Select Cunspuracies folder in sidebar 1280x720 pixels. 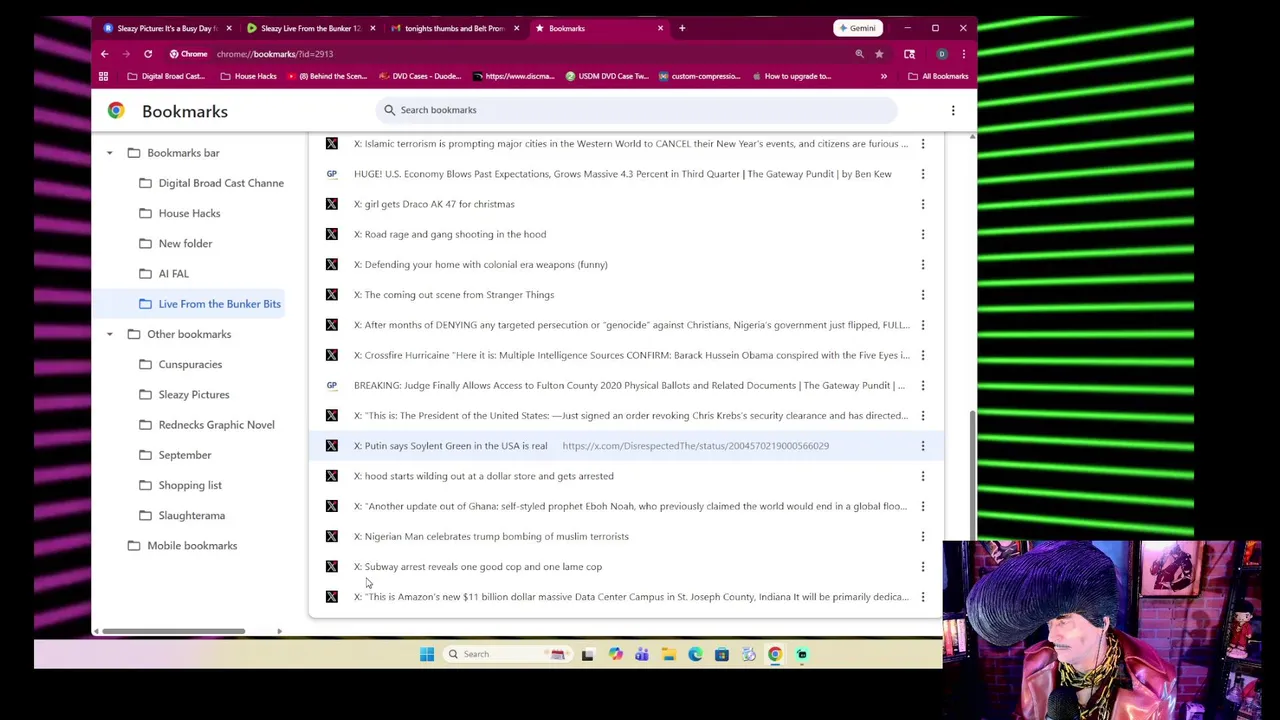[180, 364]
